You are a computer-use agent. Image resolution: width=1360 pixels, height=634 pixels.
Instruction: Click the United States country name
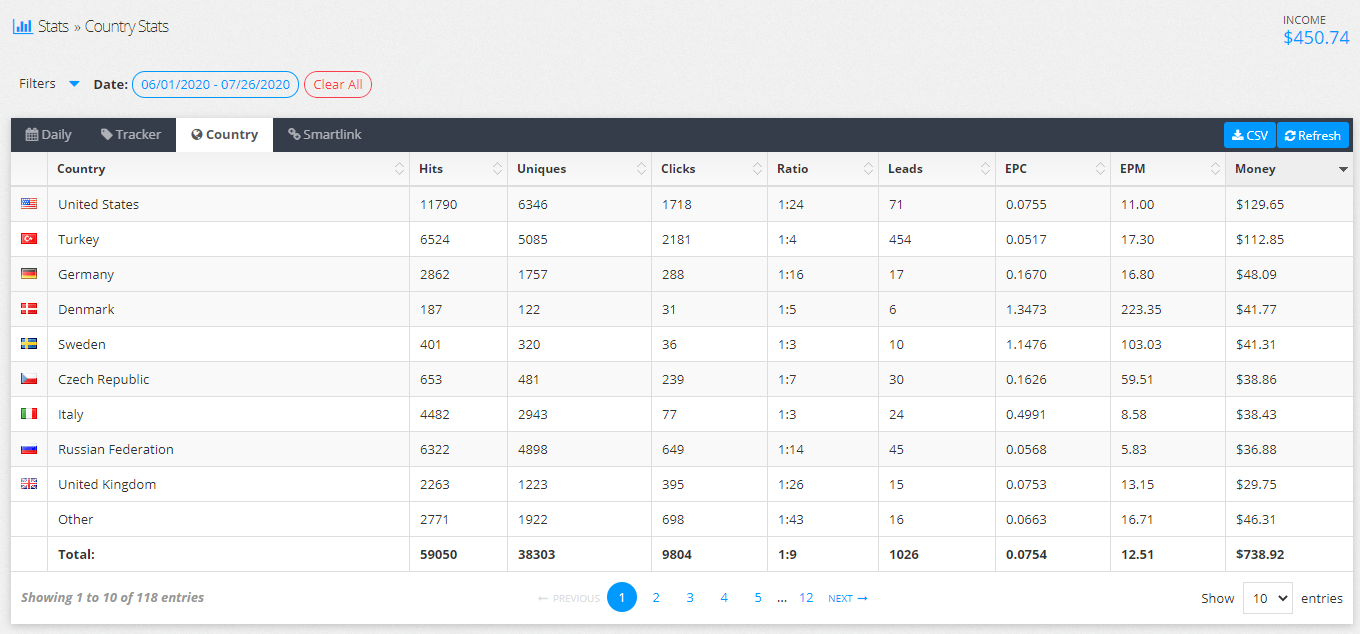click(98, 204)
